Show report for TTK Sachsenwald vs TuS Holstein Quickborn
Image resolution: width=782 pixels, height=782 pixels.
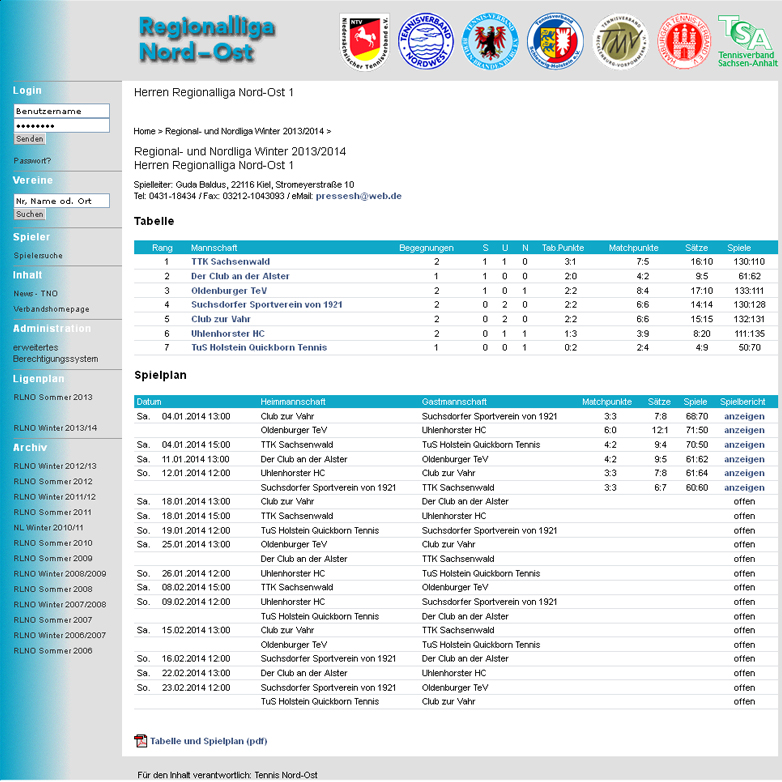744,445
